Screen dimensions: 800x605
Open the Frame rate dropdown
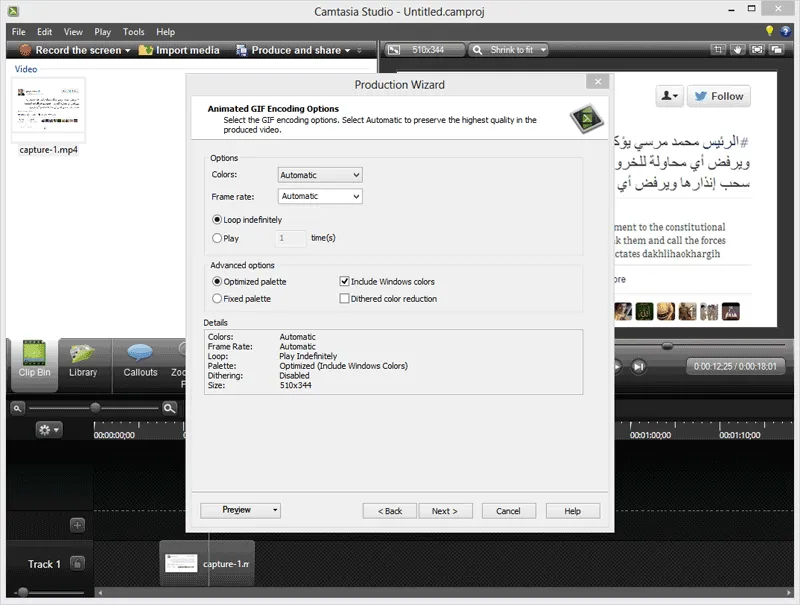(x=319, y=196)
